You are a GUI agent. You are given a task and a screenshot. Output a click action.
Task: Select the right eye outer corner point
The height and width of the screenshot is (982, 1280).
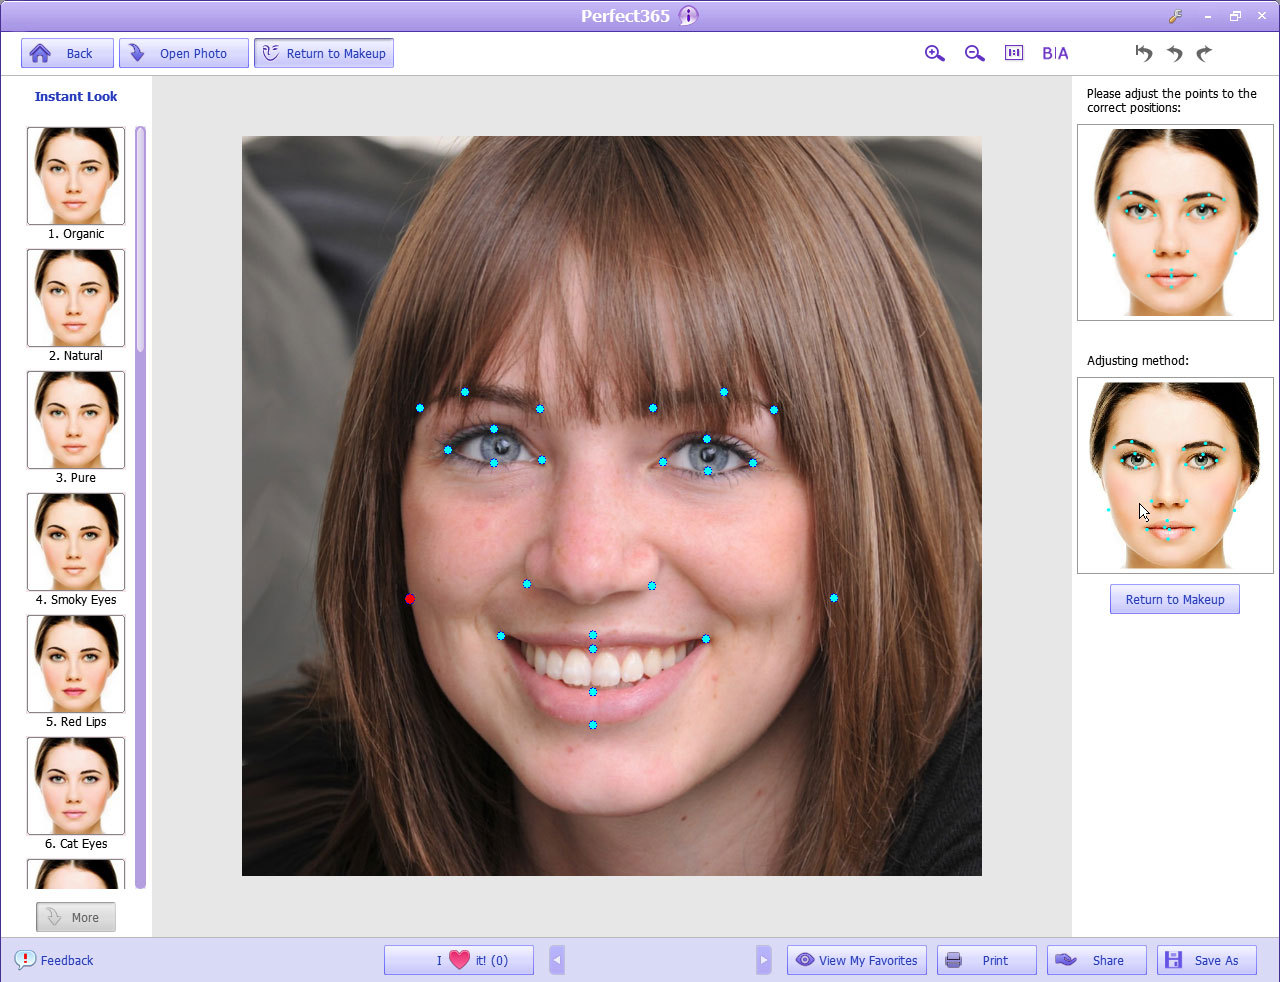[x=753, y=463]
